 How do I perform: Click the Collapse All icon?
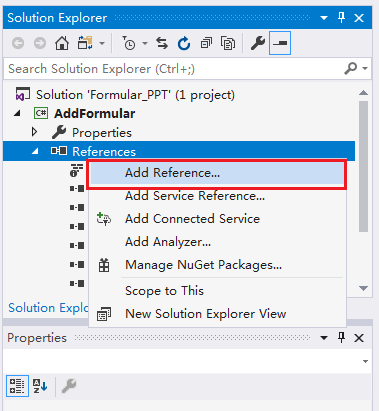[x=206, y=43]
